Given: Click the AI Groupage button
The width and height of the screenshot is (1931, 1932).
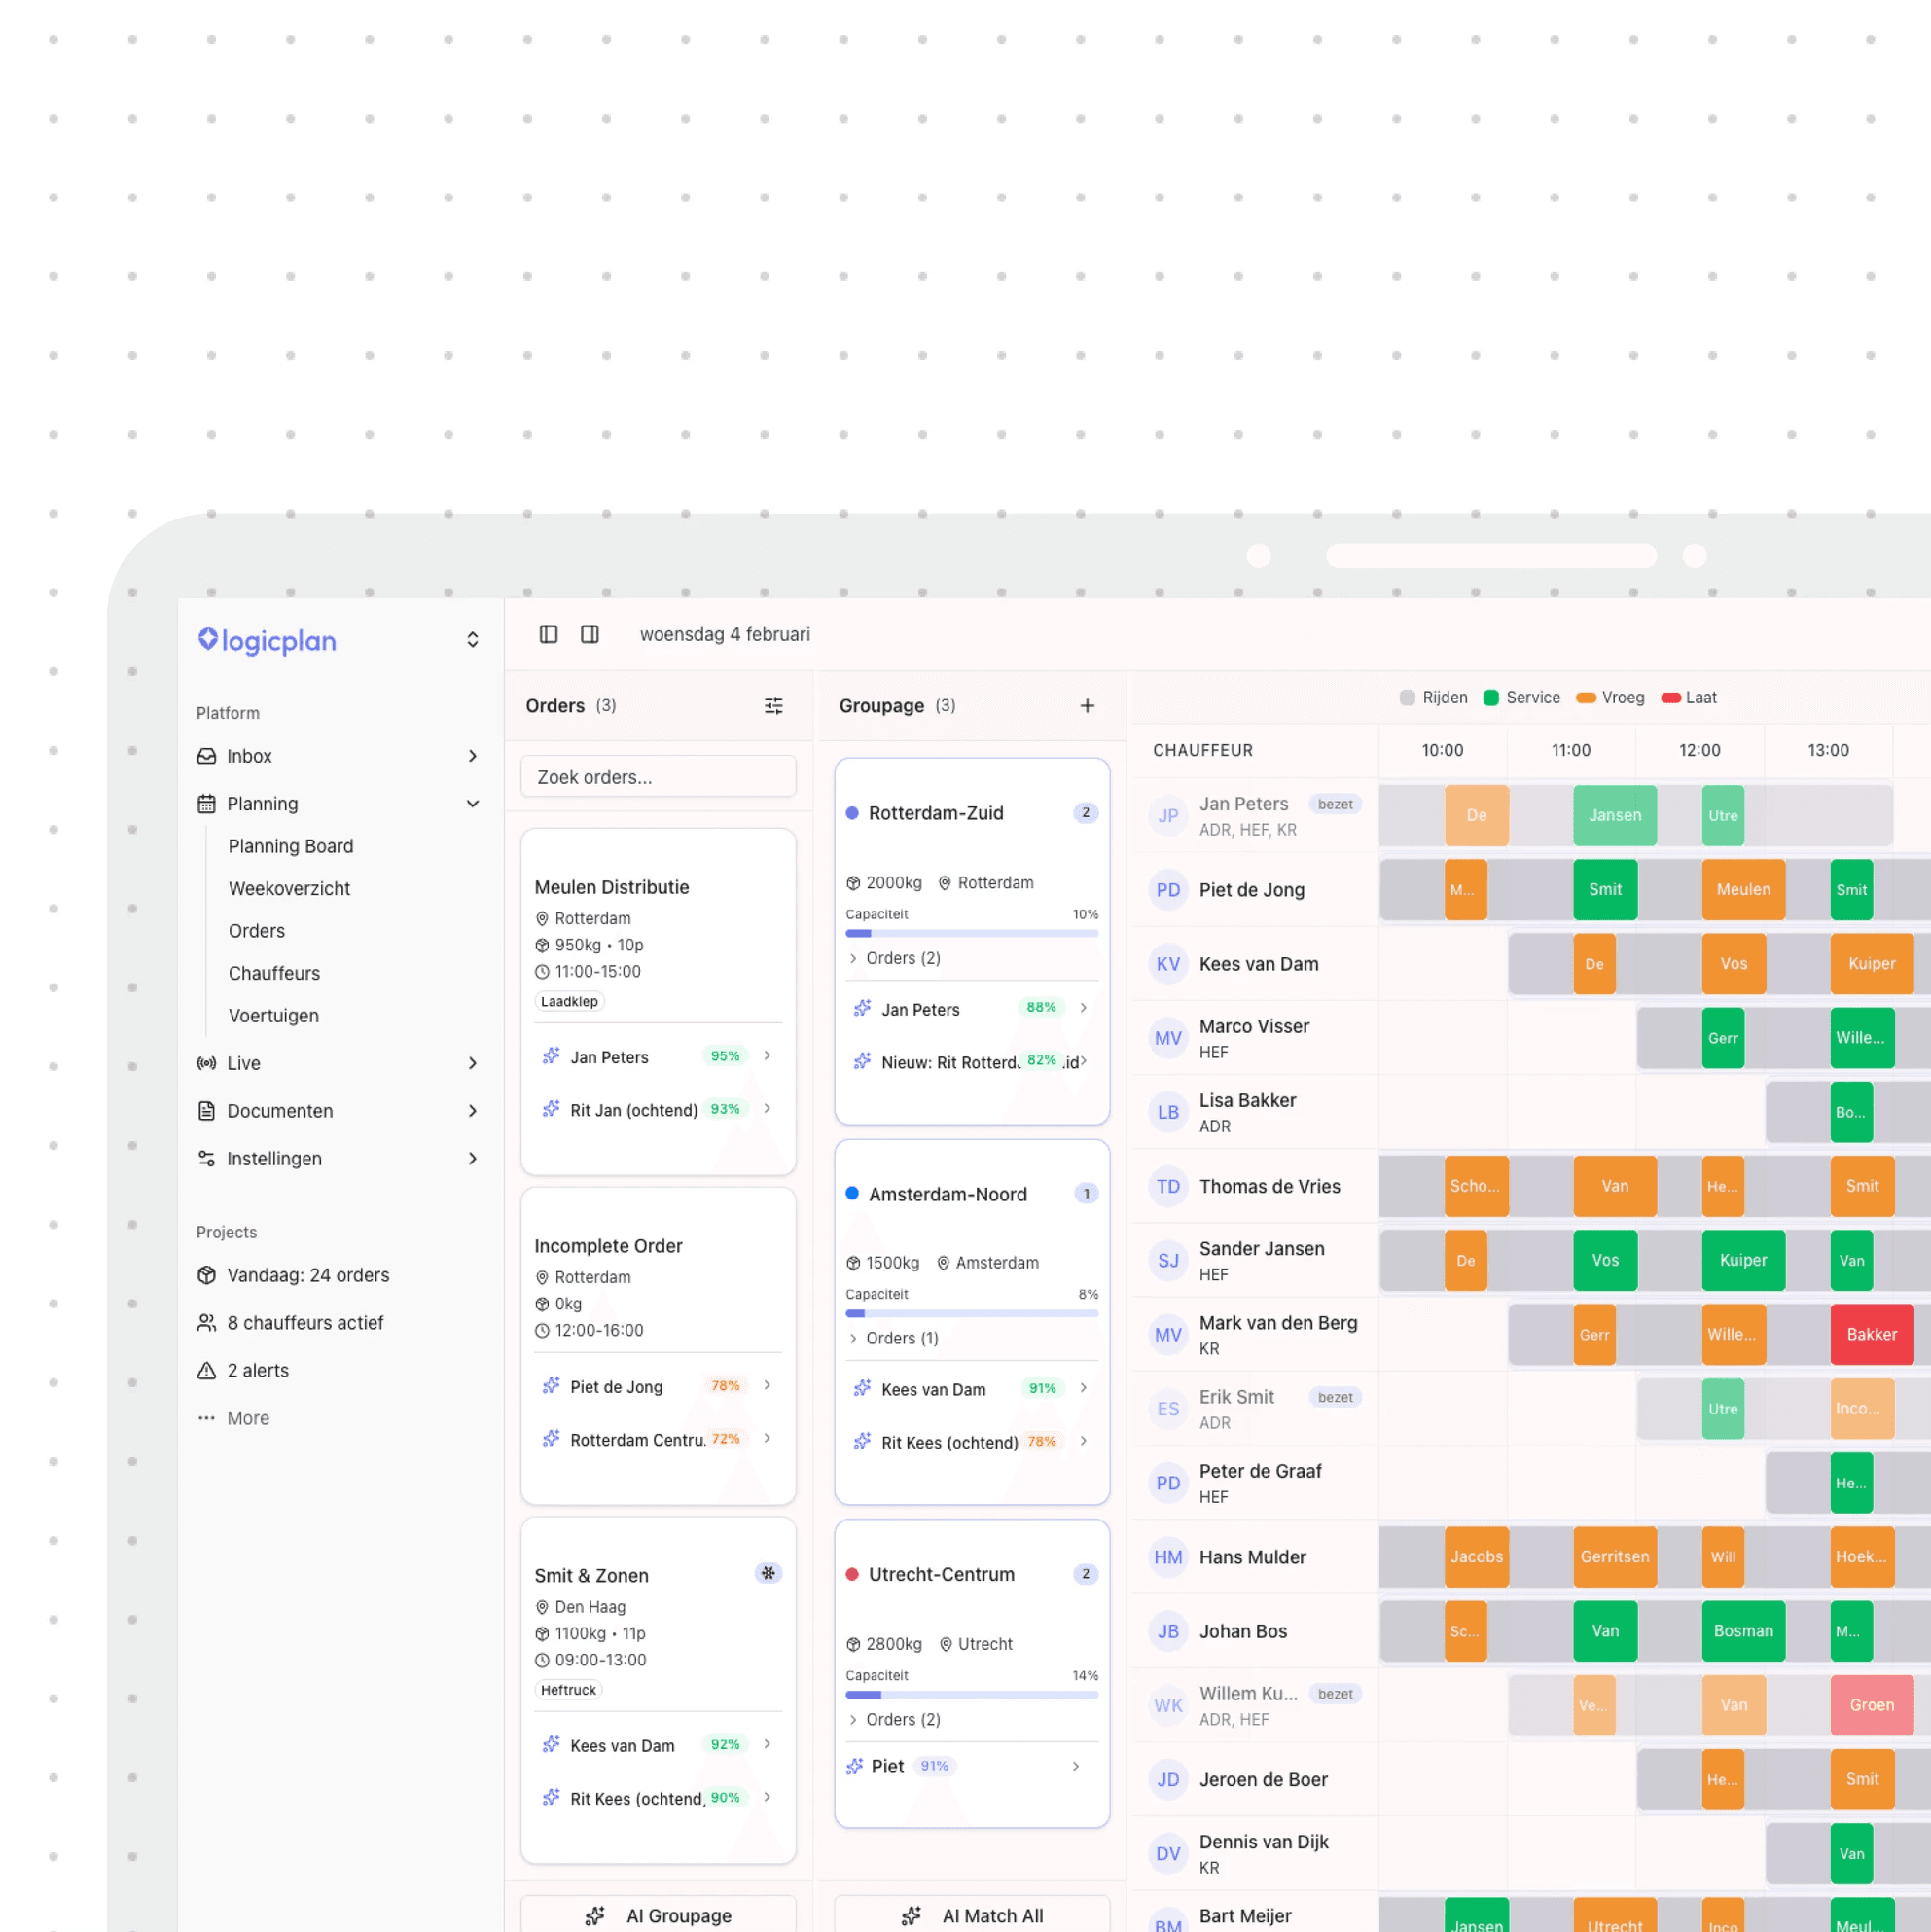Looking at the screenshot, I should [658, 1915].
